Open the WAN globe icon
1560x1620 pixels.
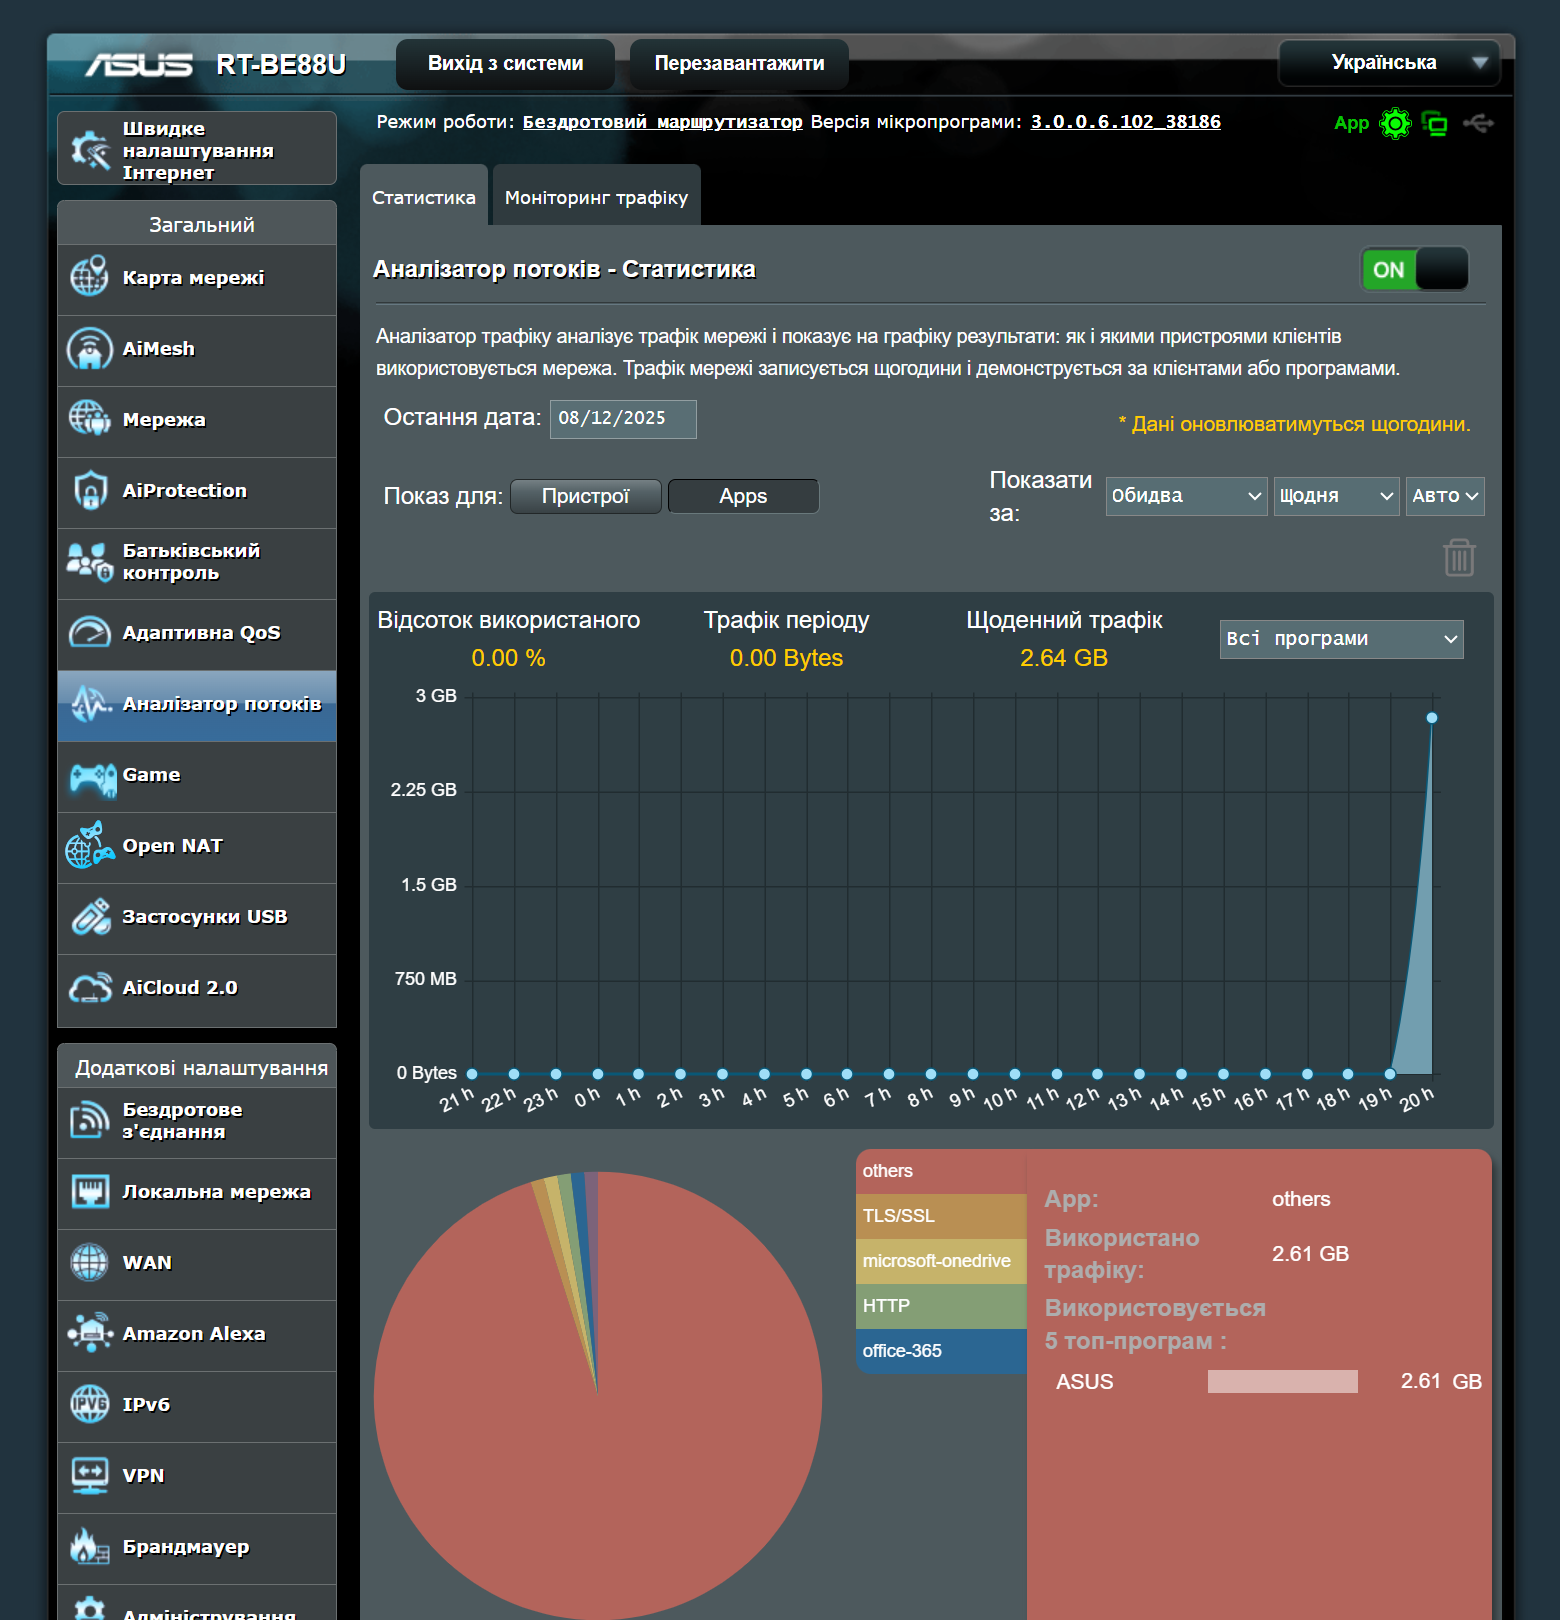(90, 1262)
